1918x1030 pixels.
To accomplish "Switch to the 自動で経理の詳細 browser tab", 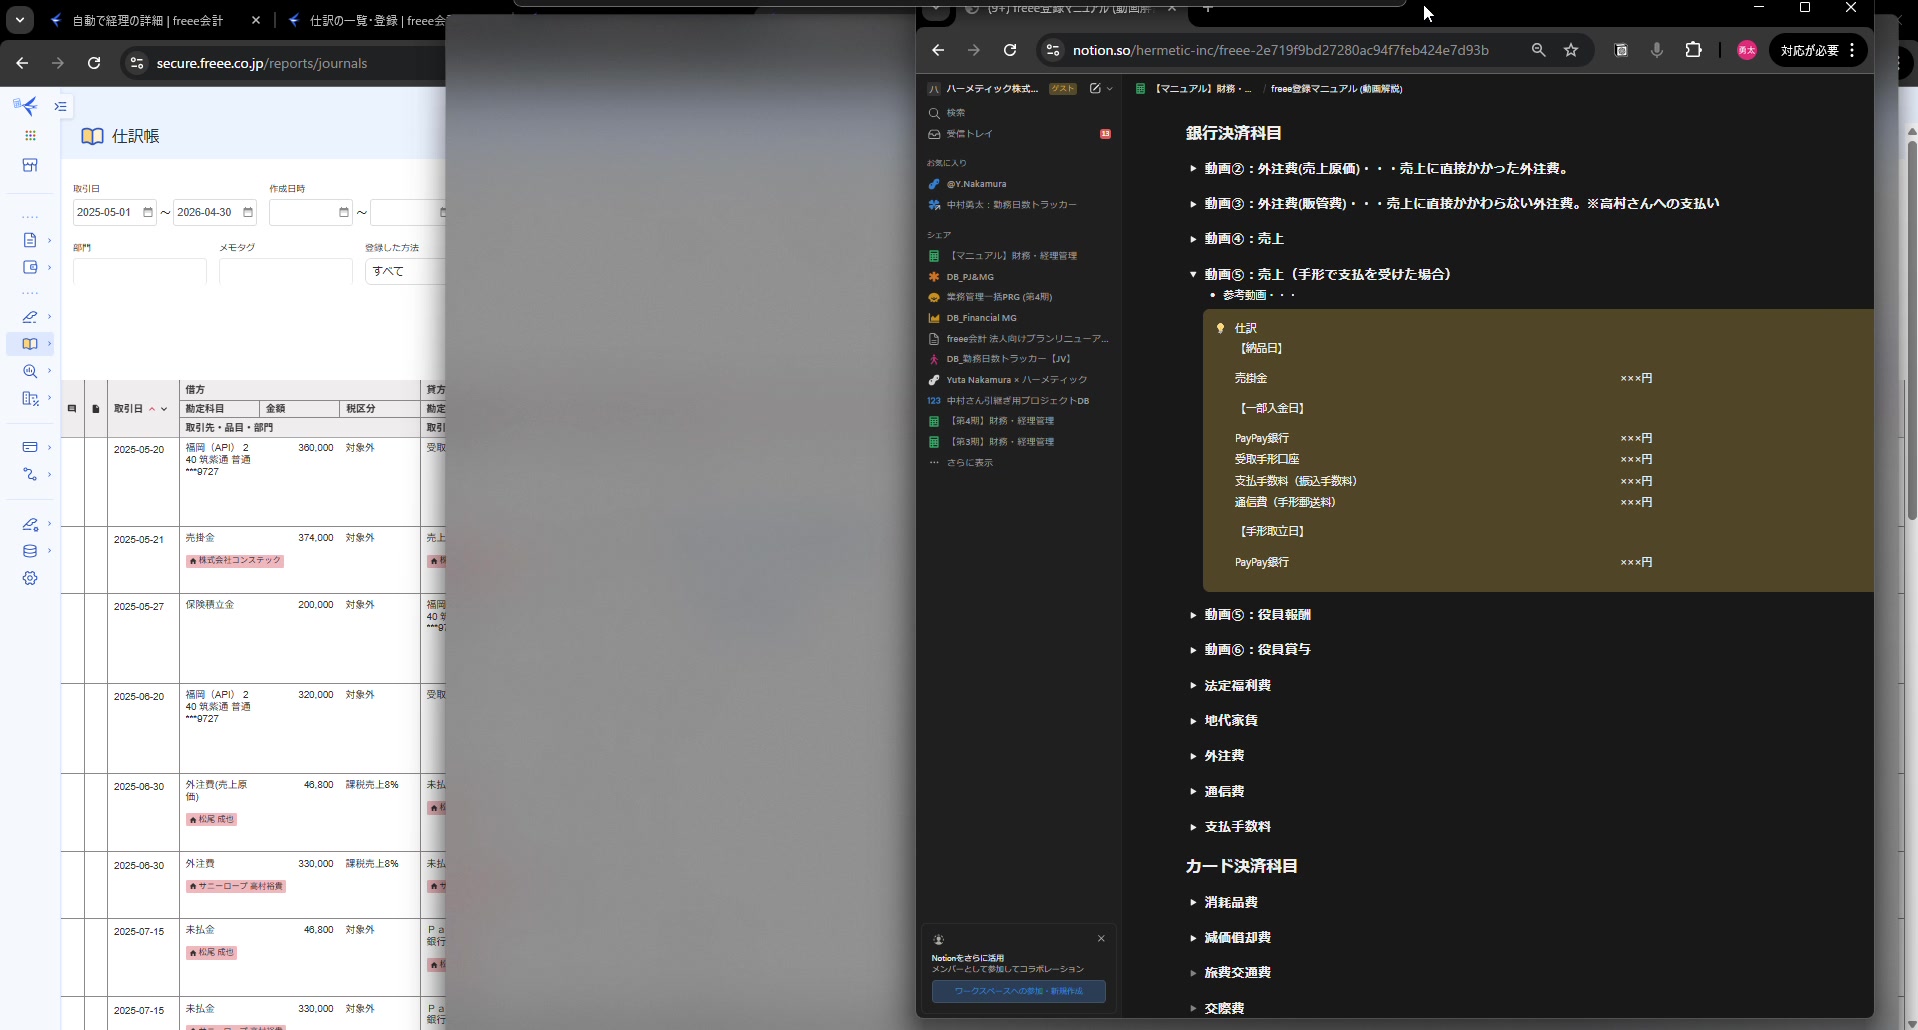I will tap(148, 20).
